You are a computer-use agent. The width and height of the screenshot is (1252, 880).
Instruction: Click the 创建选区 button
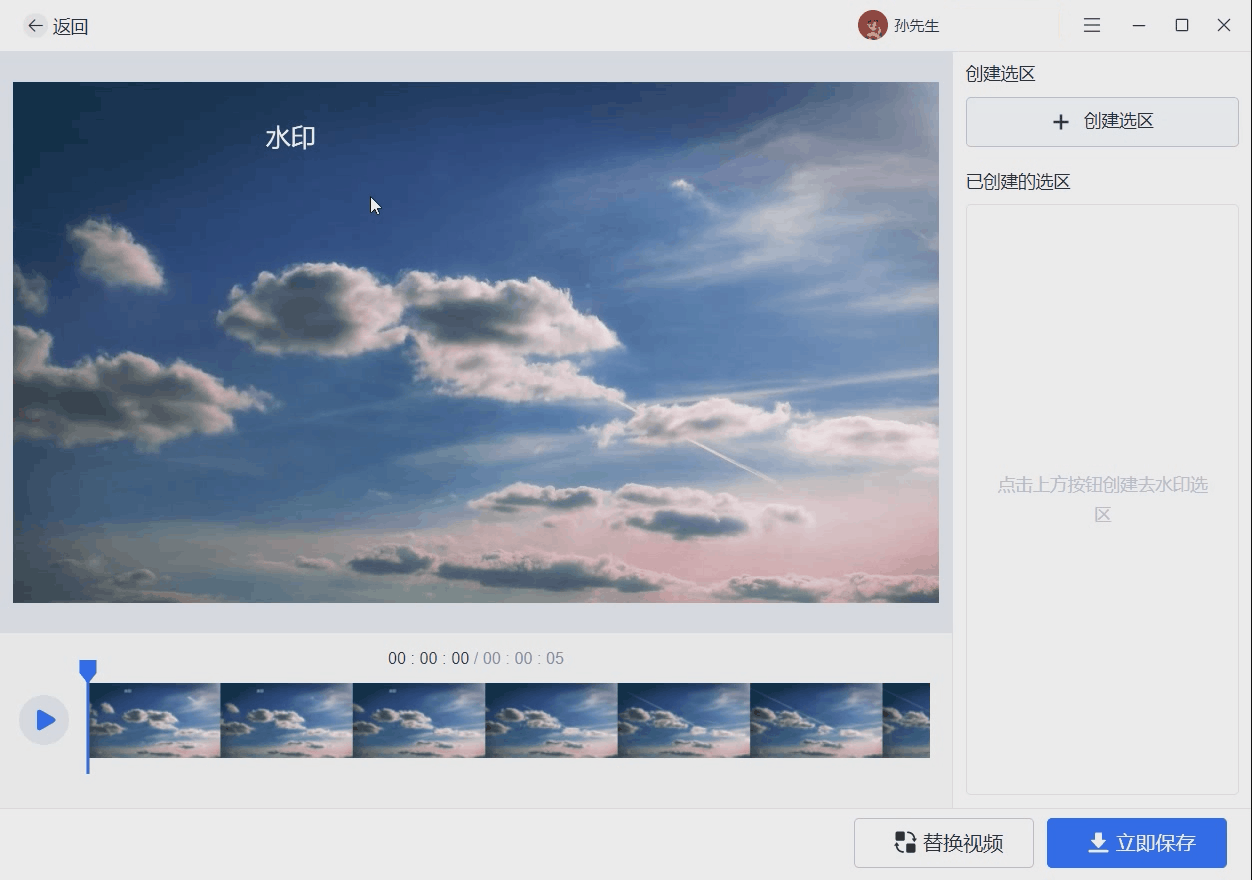coord(1102,122)
